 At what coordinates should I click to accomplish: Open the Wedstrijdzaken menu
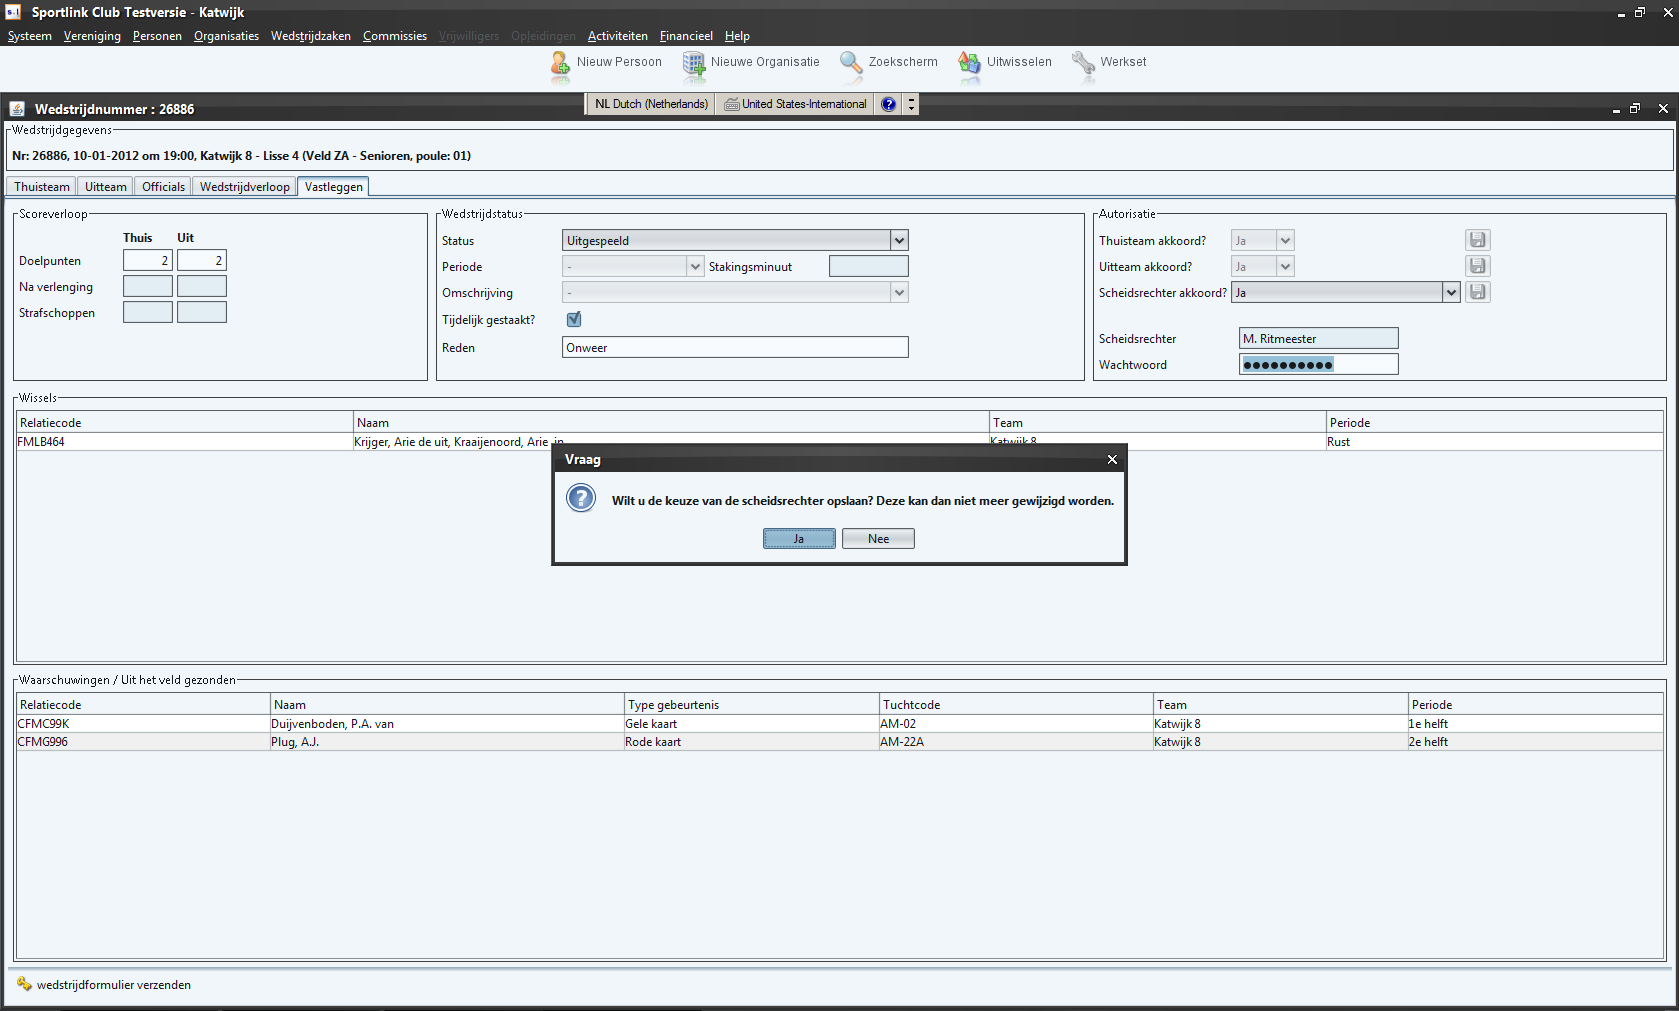click(311, 36)
